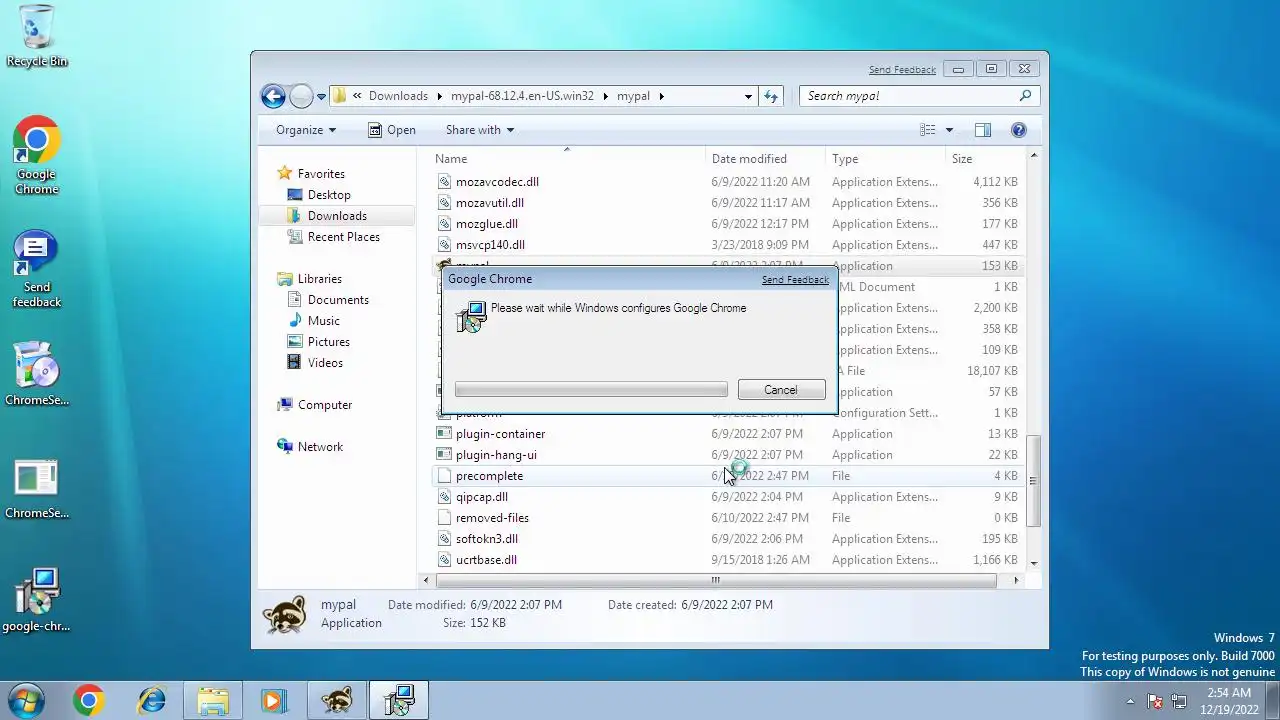Open the Organize menu

[306, 130]
